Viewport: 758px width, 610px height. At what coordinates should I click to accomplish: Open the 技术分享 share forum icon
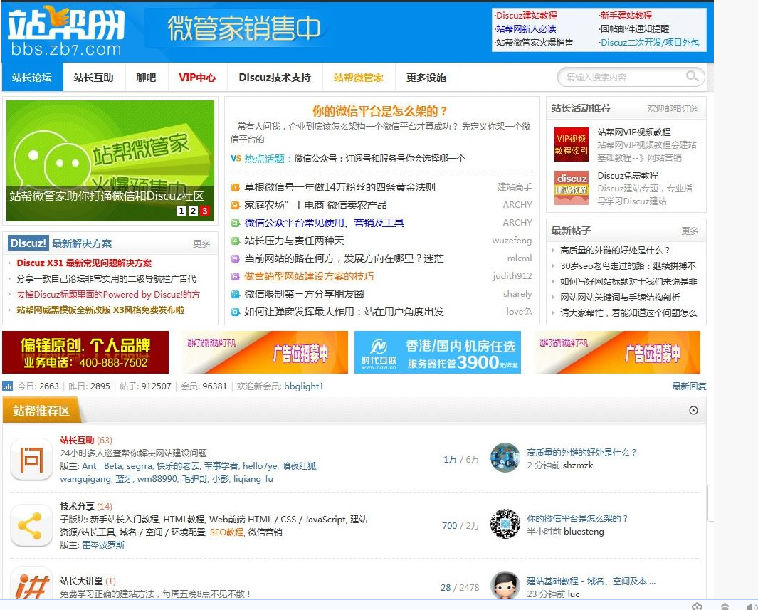pyautogui.click(x=31, y=525)
